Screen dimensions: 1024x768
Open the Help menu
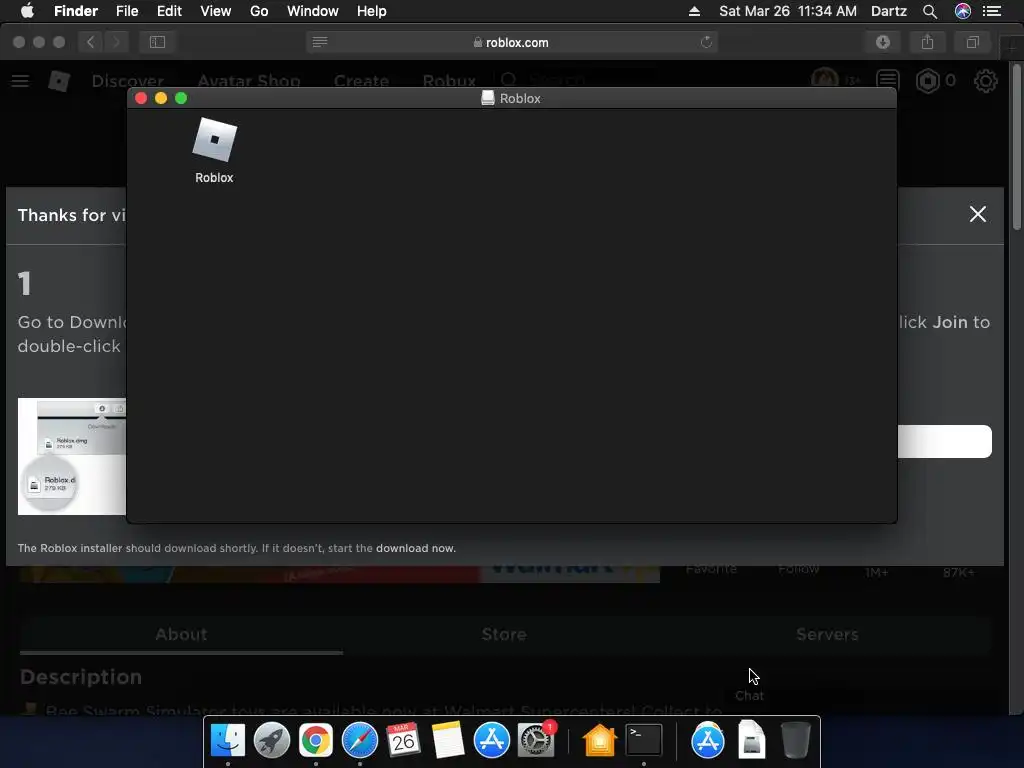click(372, 11)
